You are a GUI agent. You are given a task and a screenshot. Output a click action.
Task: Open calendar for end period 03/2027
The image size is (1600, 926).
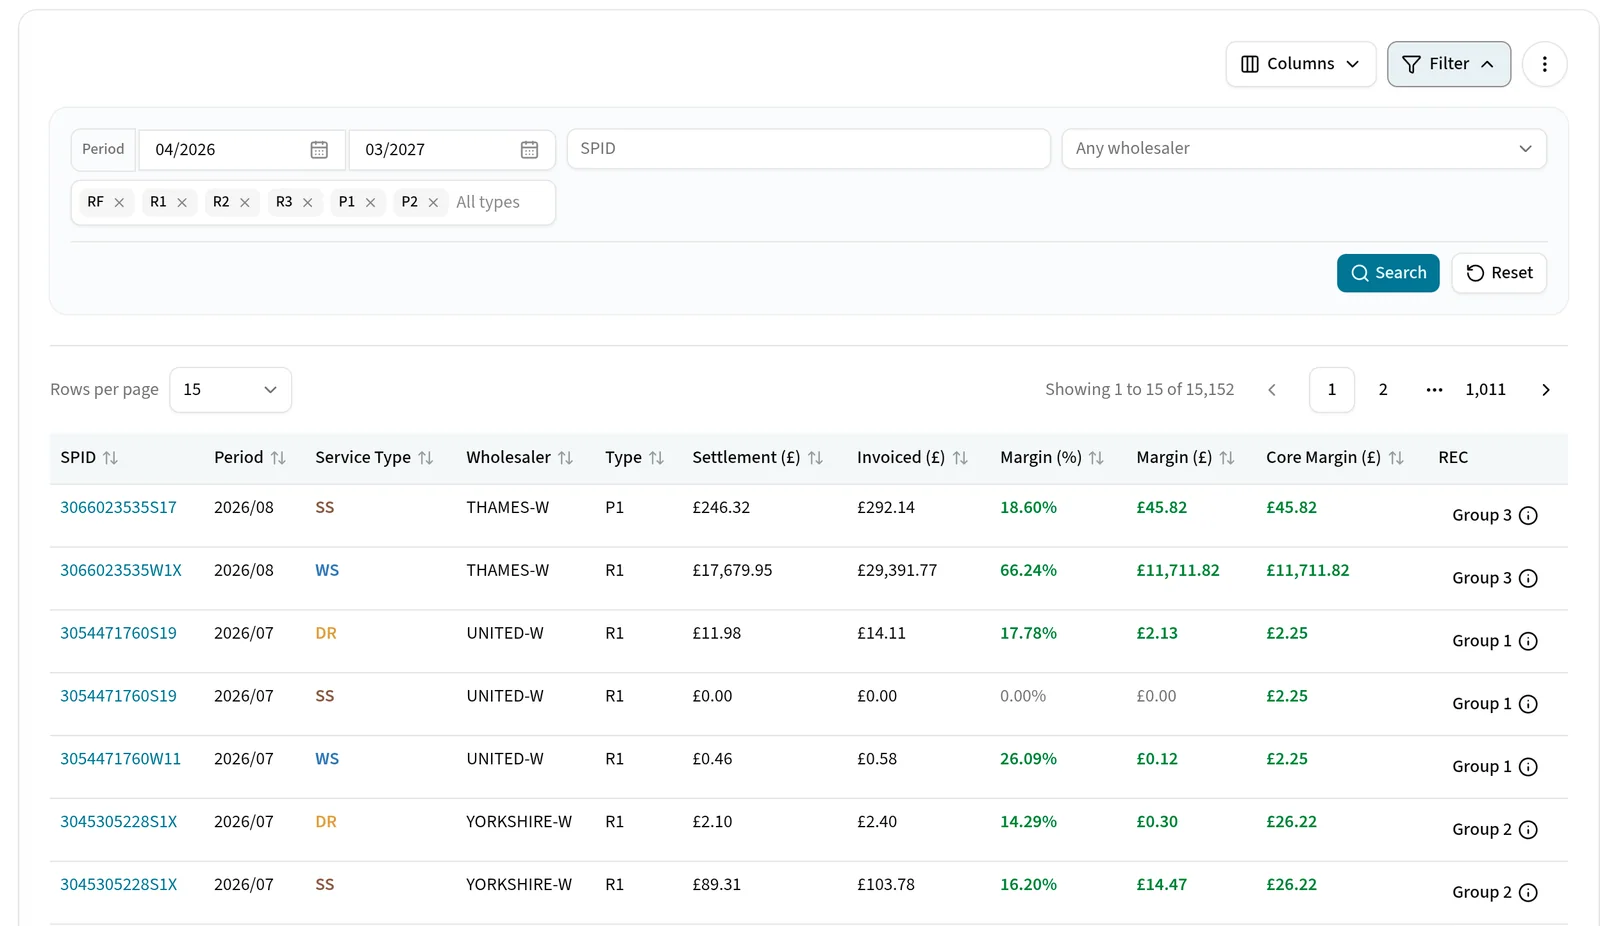(x=529, y=150)
